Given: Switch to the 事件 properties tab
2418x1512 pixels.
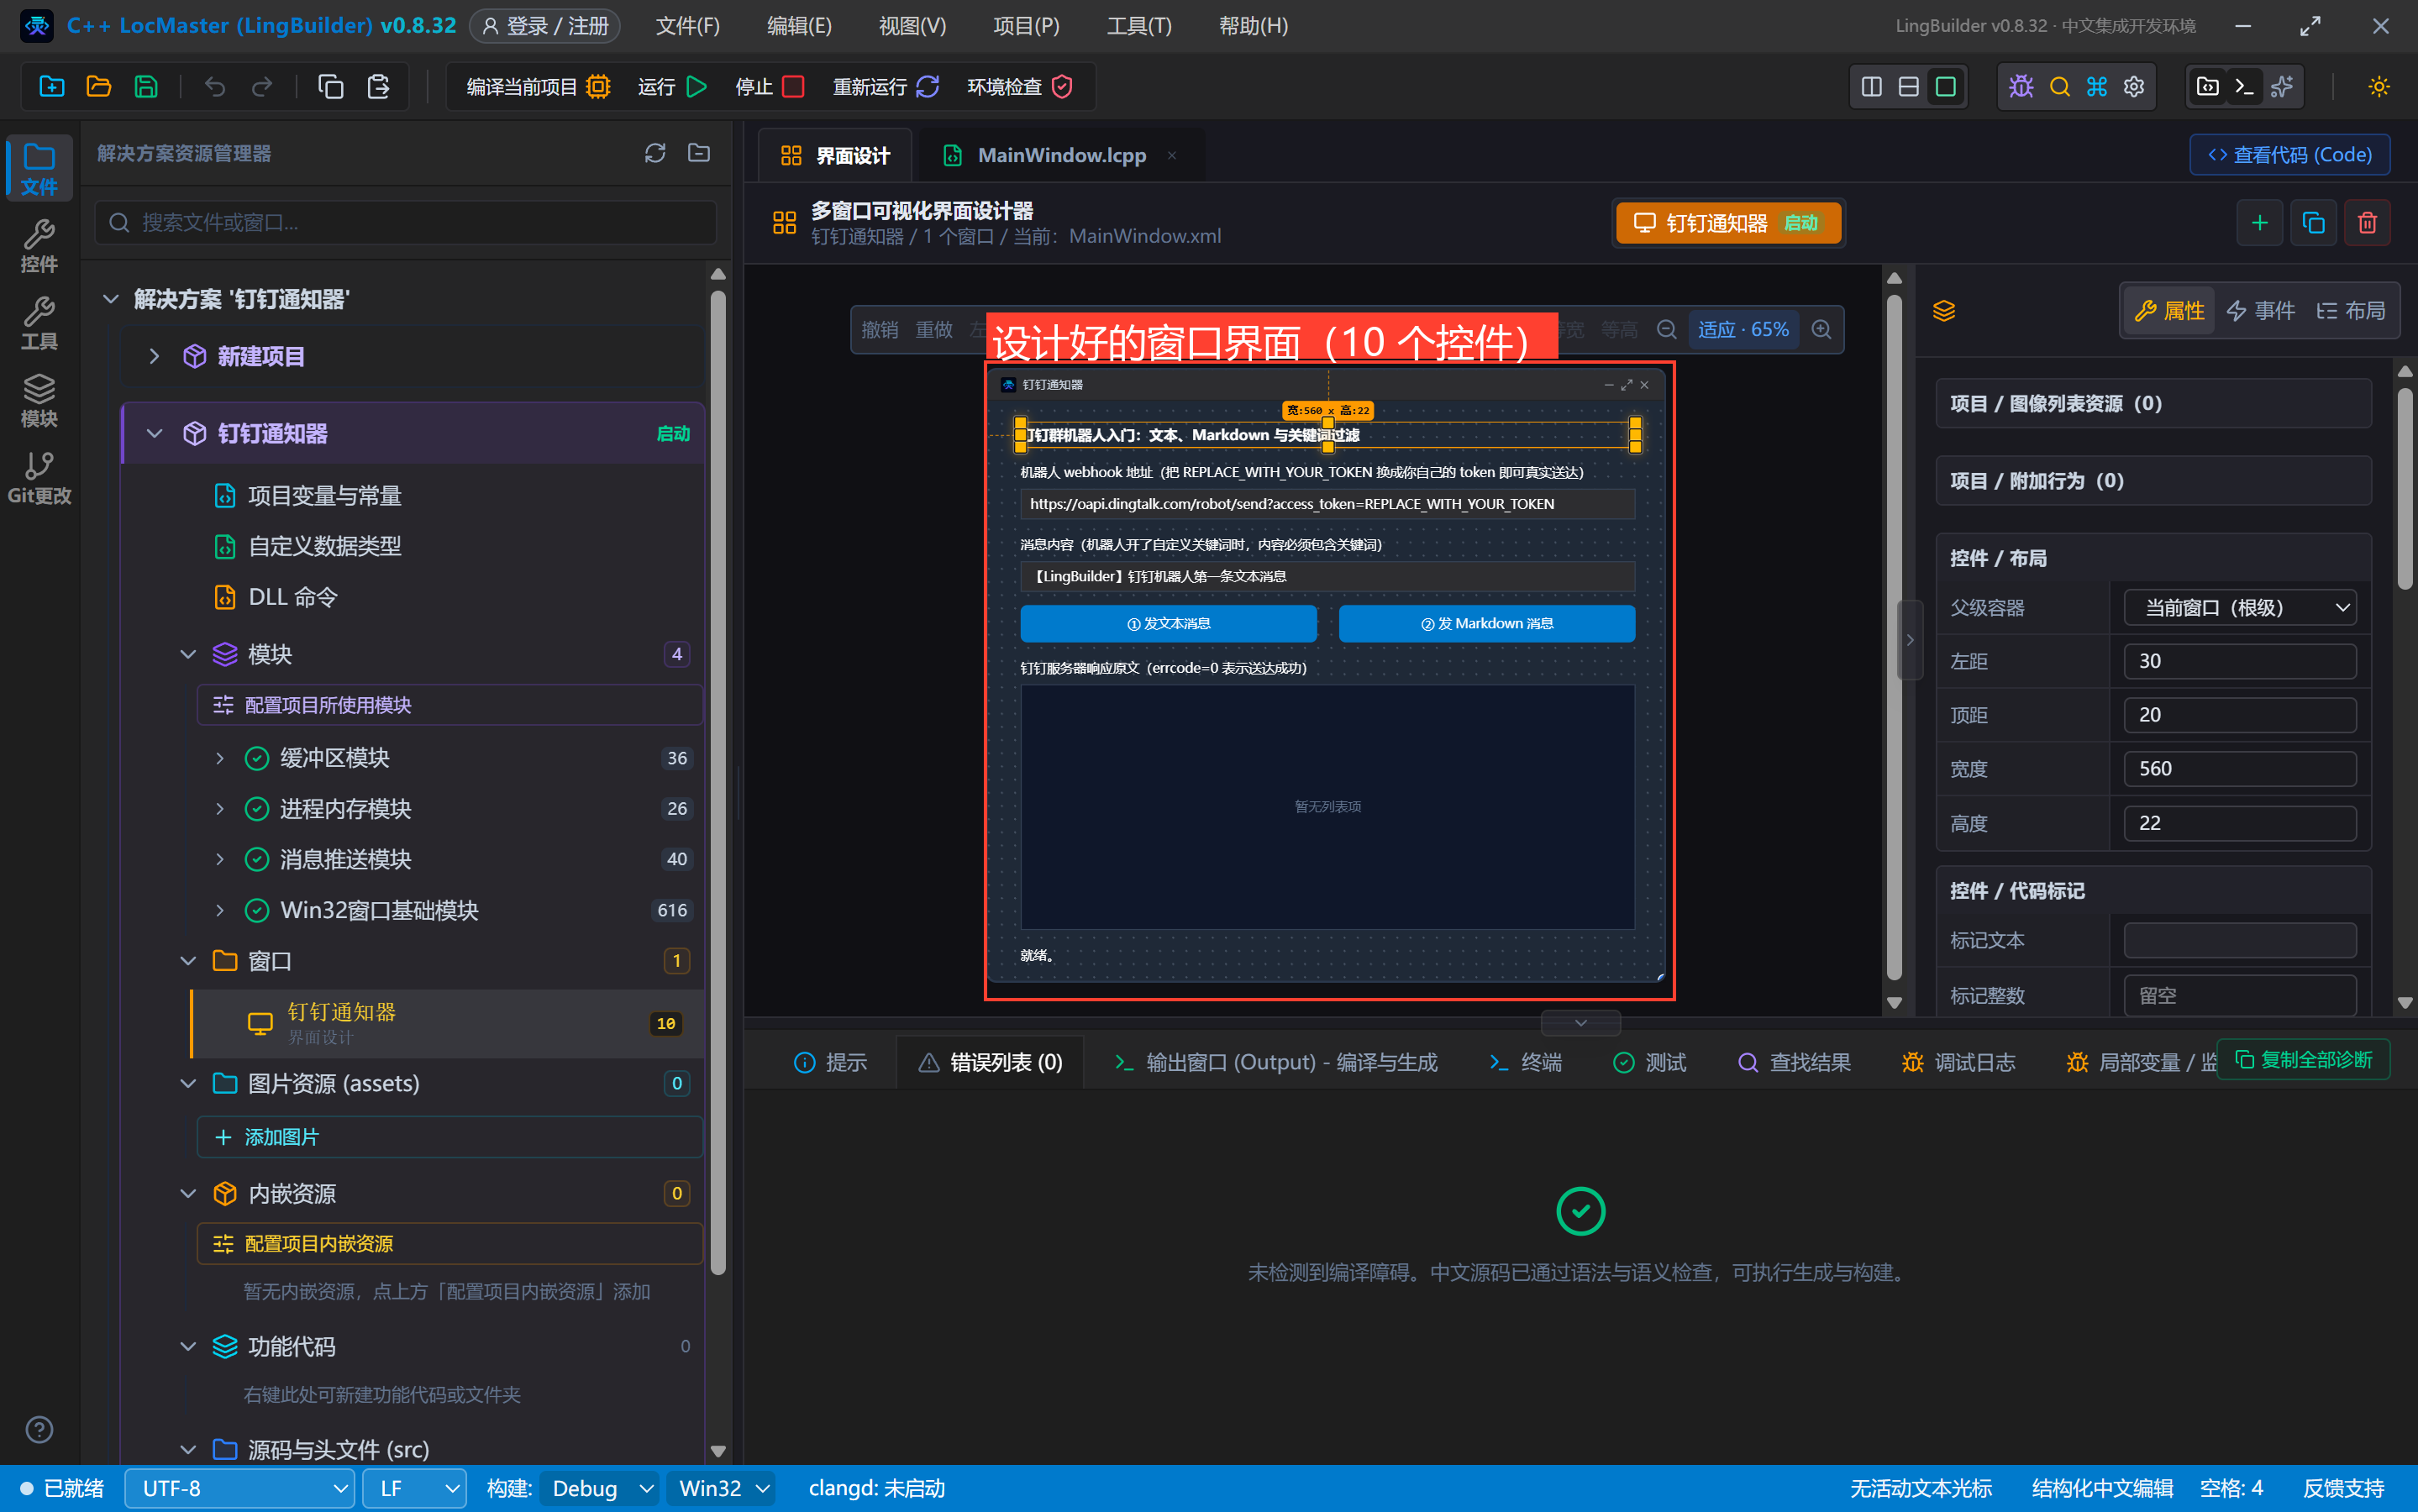Looking at the screenshot, I should (2261, 311).
